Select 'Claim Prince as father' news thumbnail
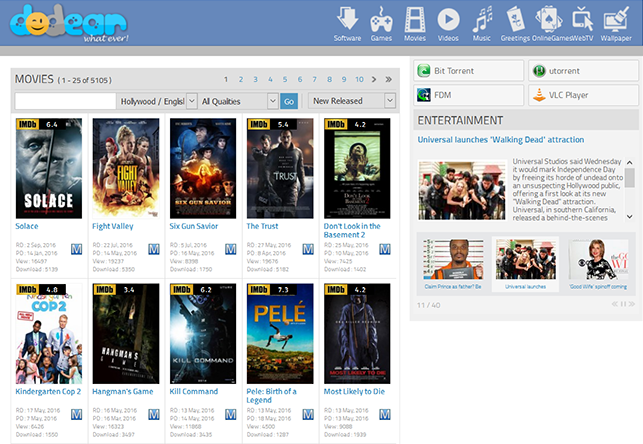The image size is (643, 444). (453, 259)
